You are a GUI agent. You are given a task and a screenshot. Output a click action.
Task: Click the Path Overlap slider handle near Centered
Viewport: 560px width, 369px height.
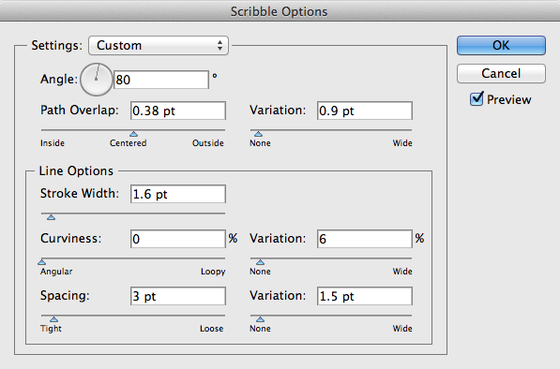(x=134, y=134)
